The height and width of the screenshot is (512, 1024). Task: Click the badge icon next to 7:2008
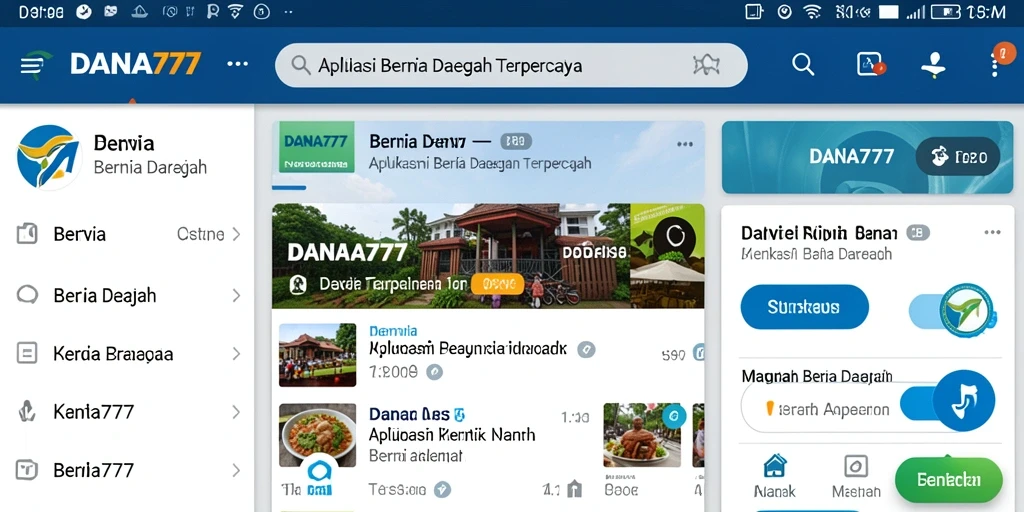434,372
